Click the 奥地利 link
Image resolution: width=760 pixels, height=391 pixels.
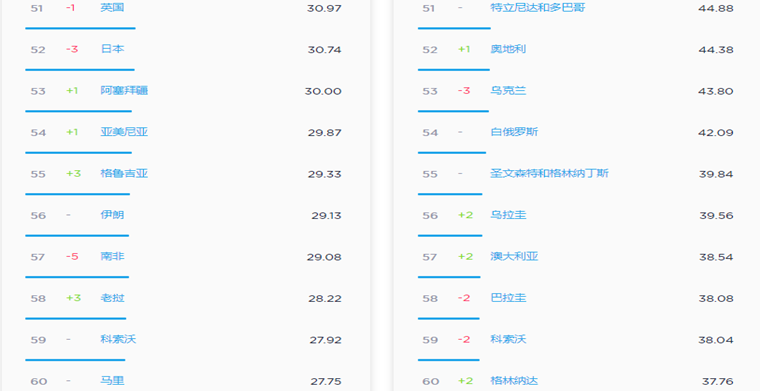tap(508, 49)
